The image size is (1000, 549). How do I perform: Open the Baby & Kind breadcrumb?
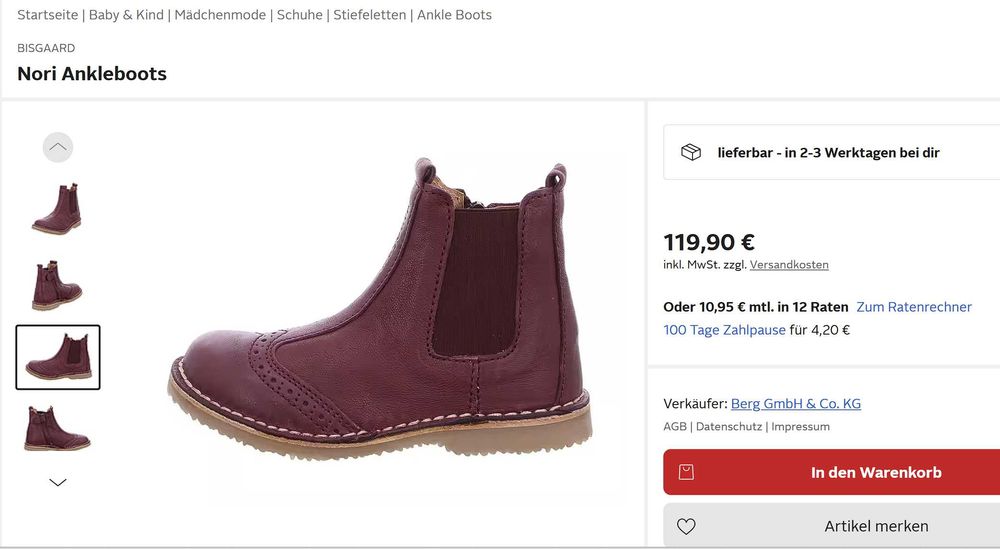[126, 15]
